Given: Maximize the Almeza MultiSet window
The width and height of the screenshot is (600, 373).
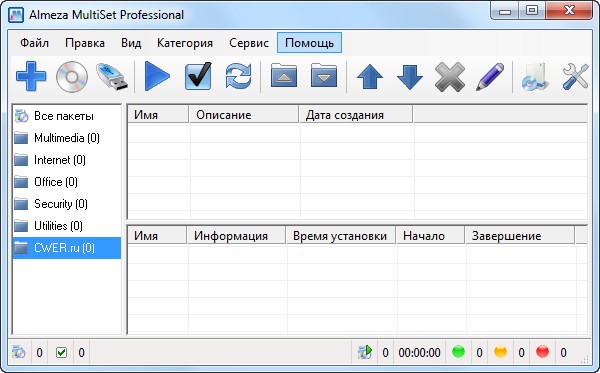Looking at the screenshot, I should [532, 10].
